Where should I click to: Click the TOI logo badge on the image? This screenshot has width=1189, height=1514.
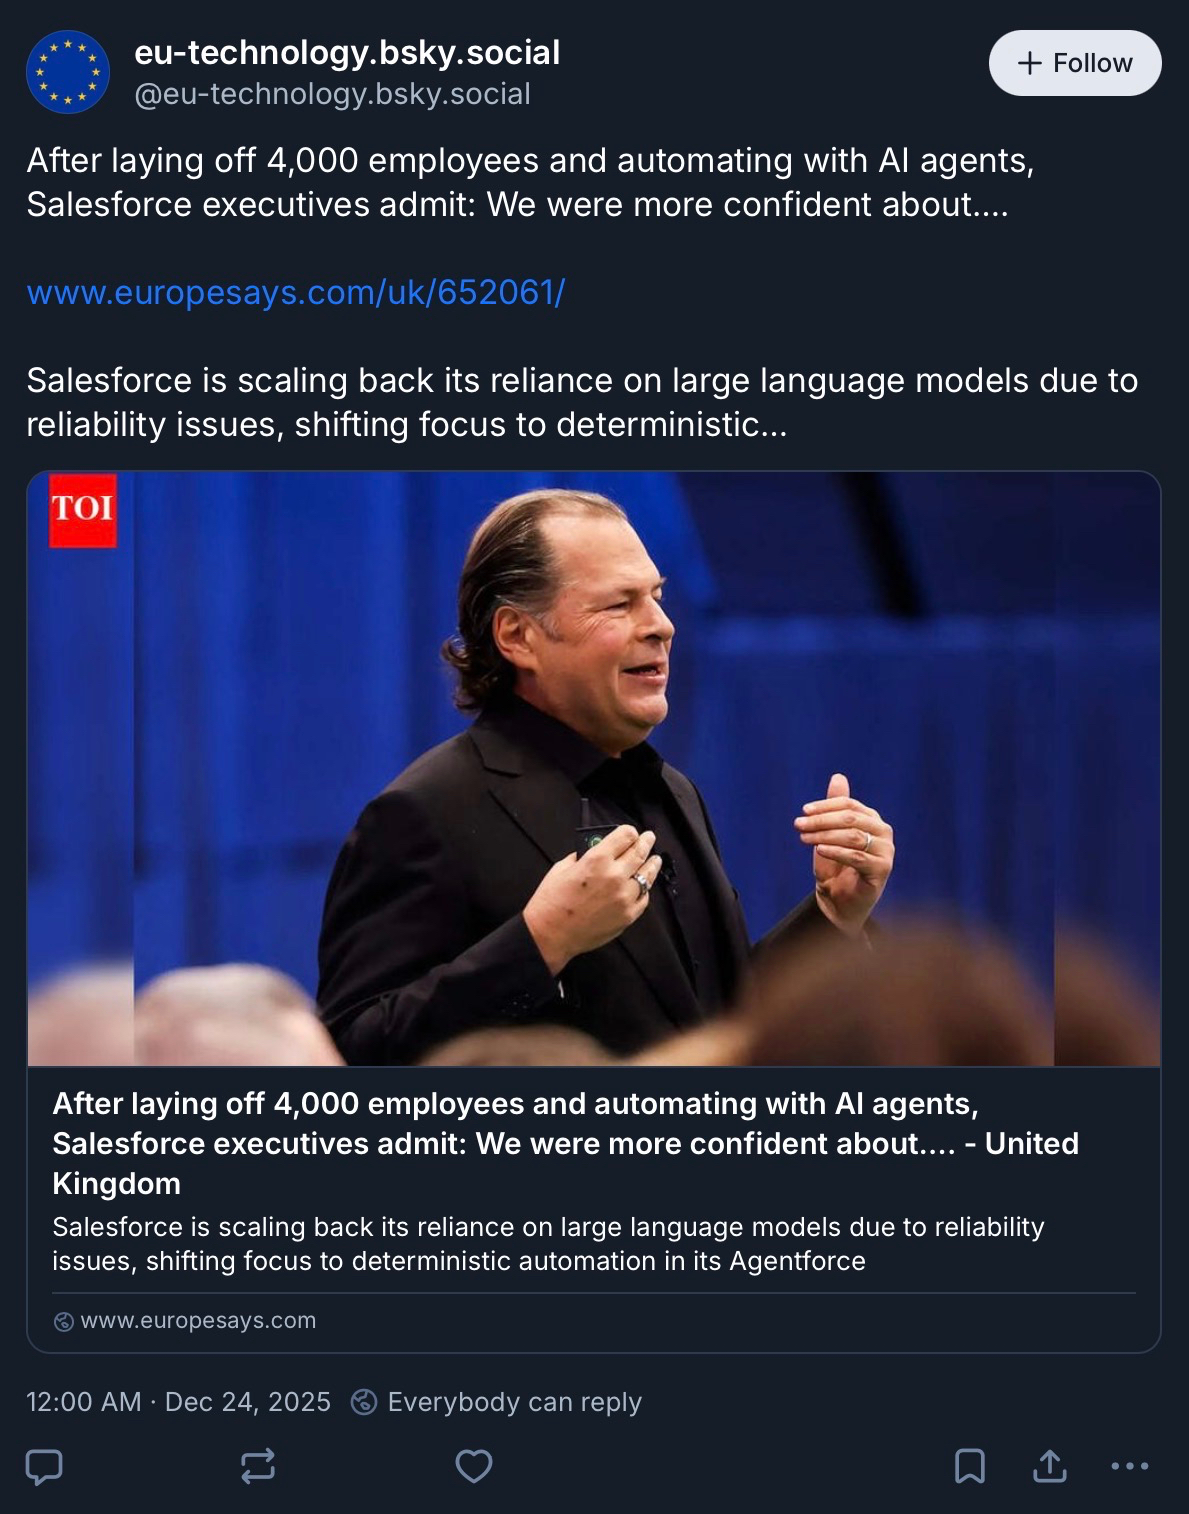83,510
